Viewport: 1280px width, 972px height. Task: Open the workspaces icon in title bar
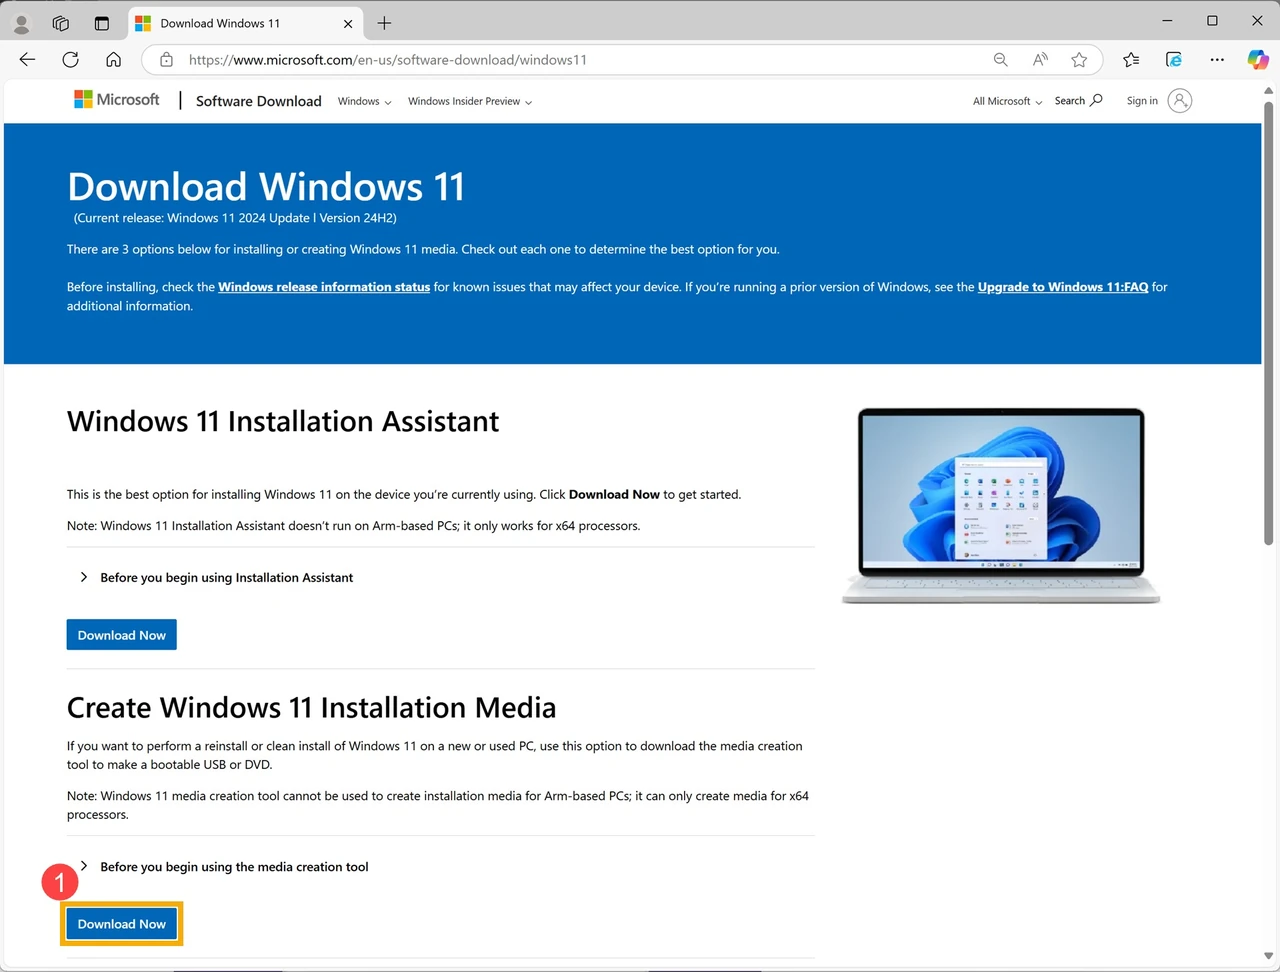[x=61, y=23]
